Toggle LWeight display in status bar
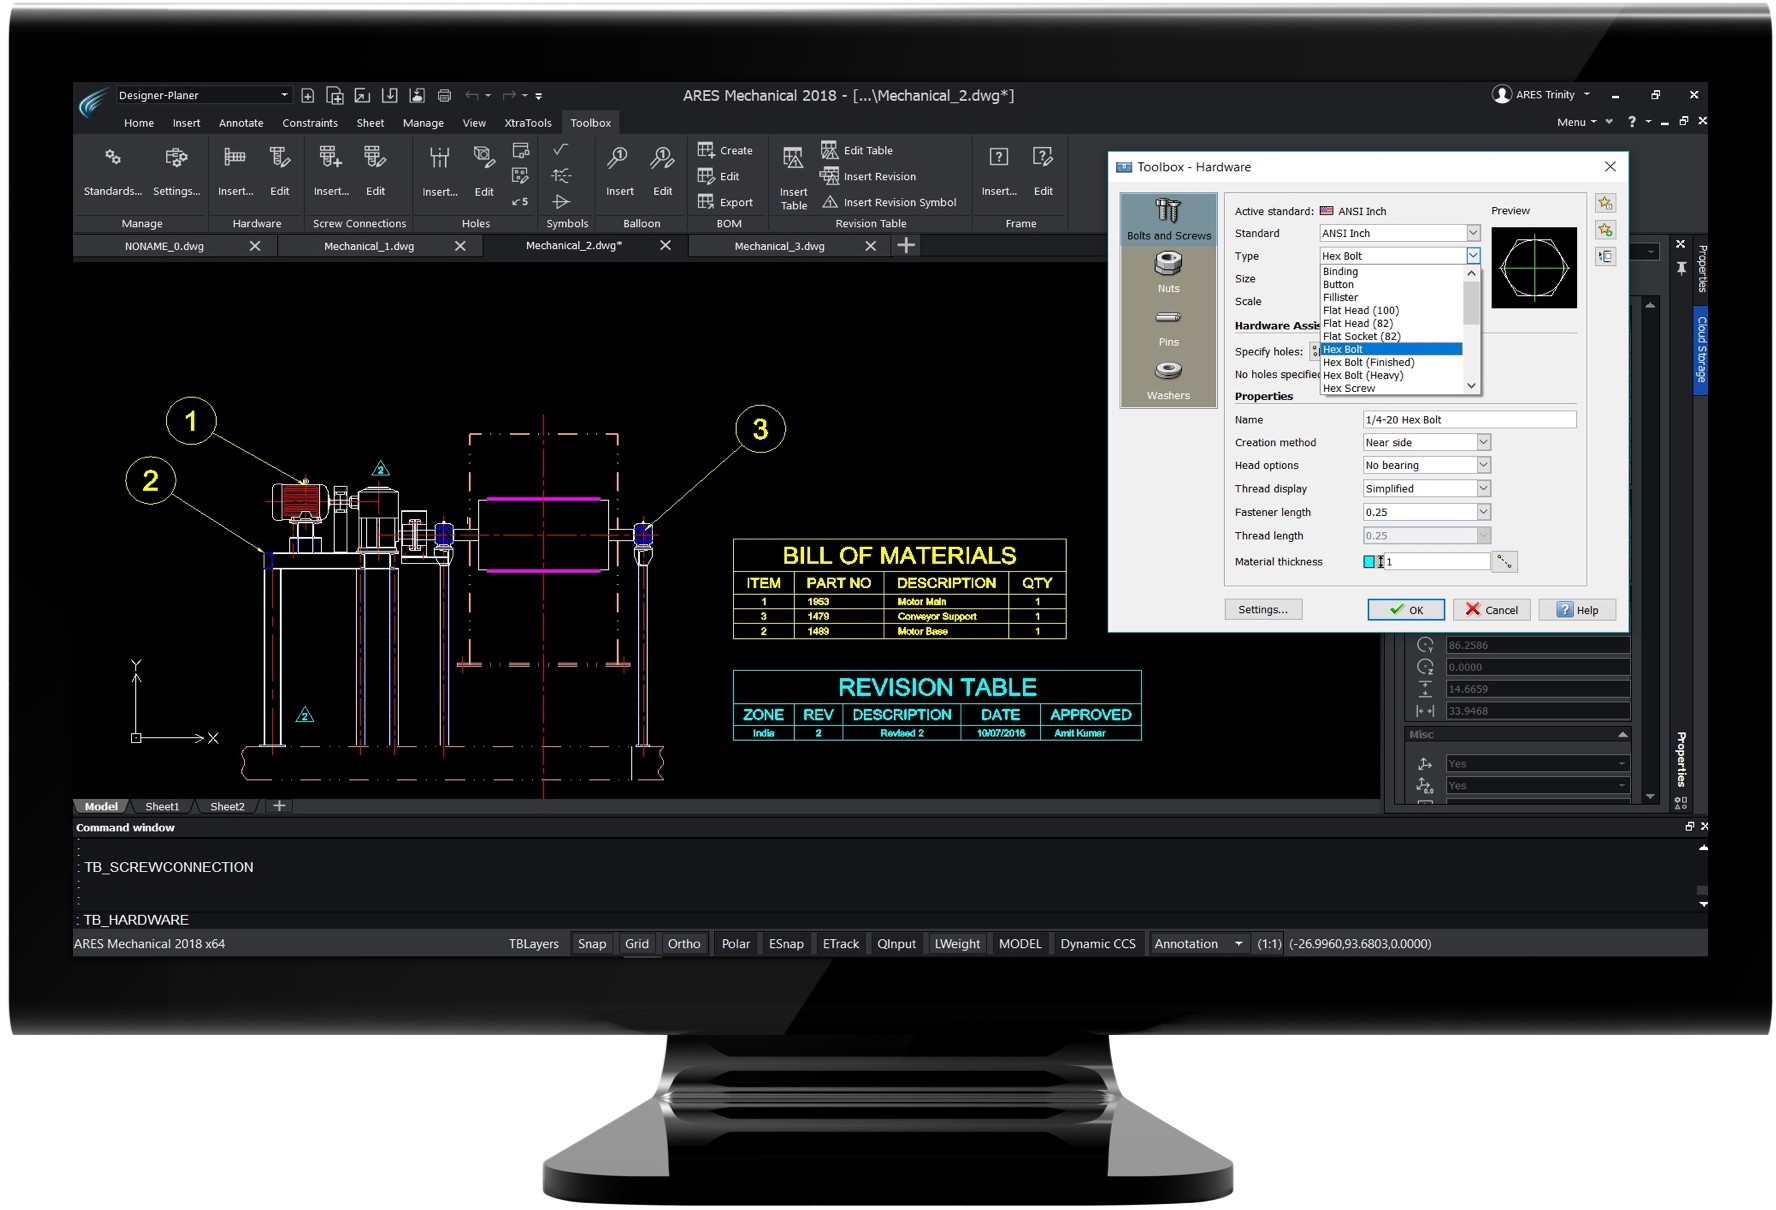The image size is (1776, 1210). click(x=957, y=944)
